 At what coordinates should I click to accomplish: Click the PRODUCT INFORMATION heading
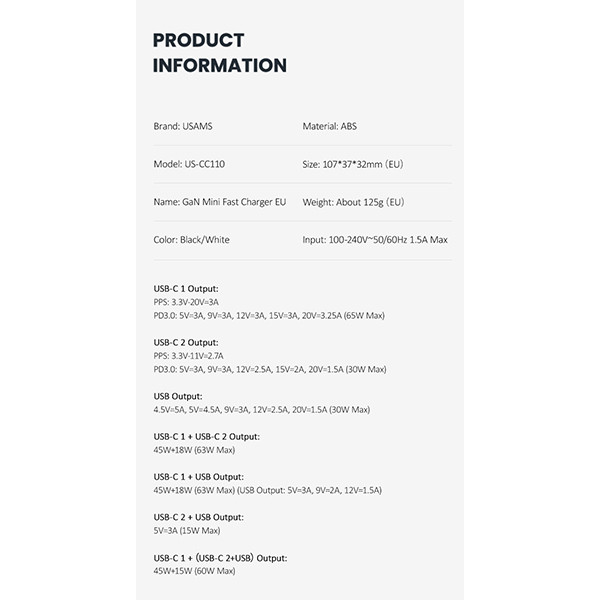(219, 53)
